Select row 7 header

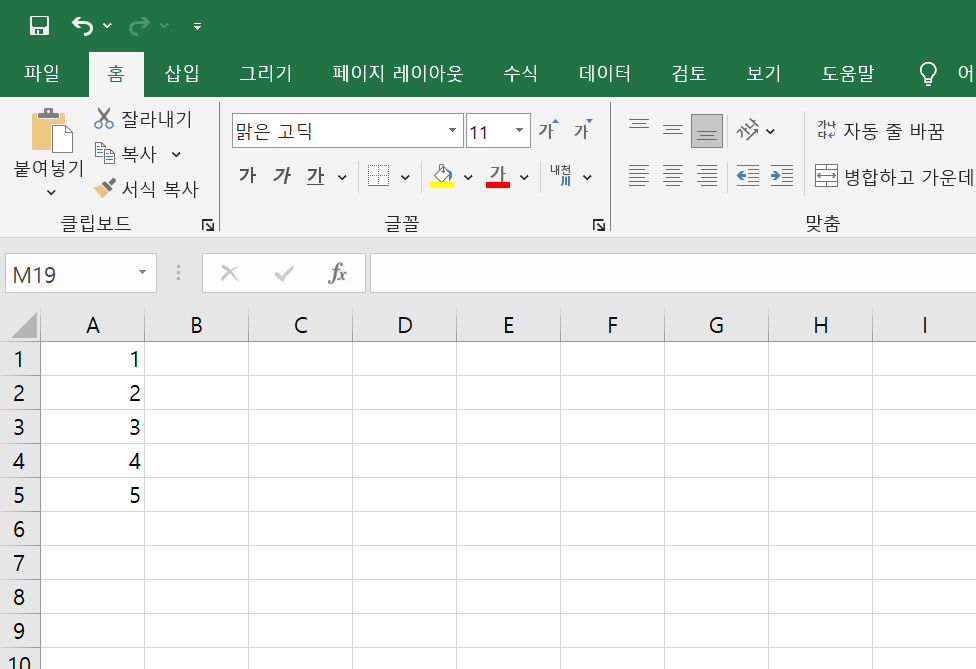(x=19, y=563)
